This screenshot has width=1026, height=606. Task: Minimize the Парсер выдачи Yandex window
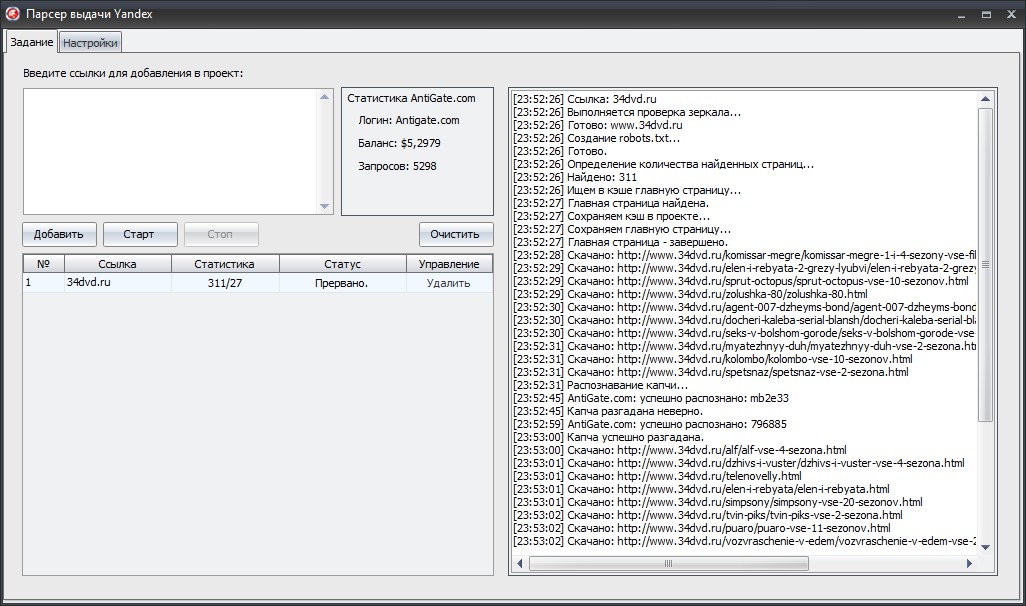[x=961, y=14]
